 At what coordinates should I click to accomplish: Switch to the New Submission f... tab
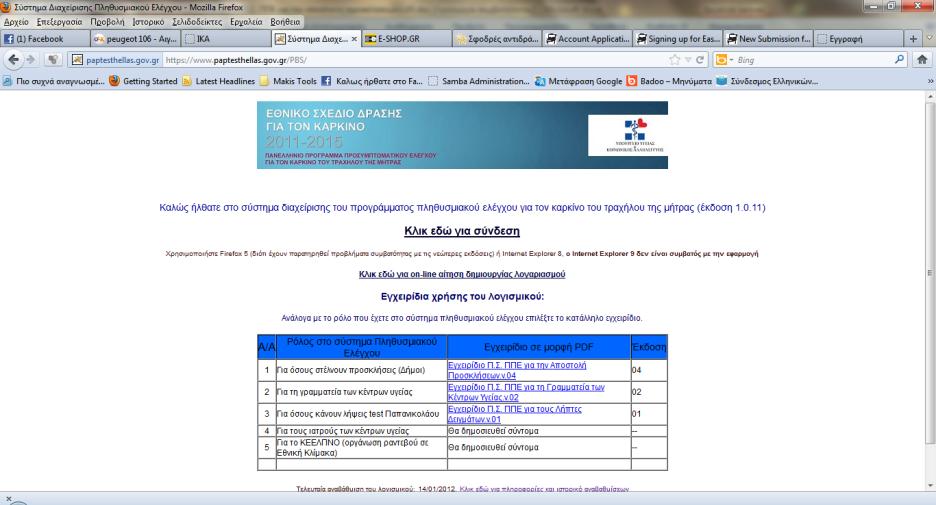768,39
